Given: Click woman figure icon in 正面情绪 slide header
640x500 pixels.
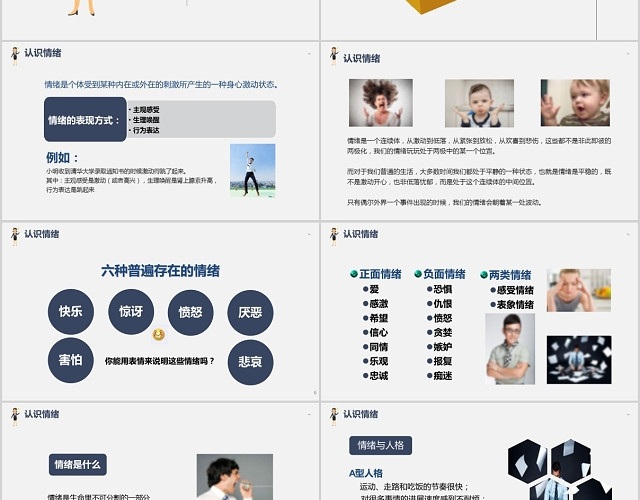Looking at the screenshot, I should [x=334, y=236].
